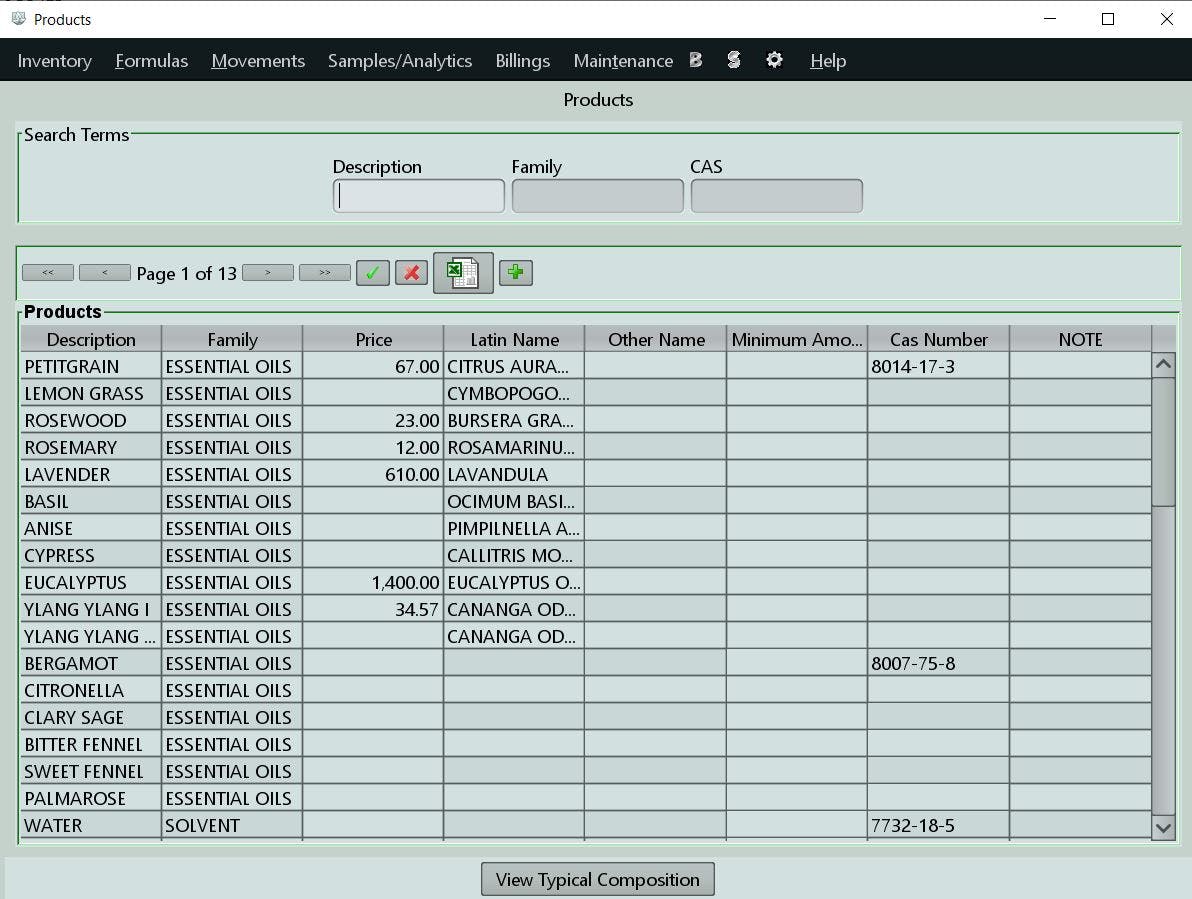
Task: Click the Minimum Amo... column header
Action: [x=797, y=339]
